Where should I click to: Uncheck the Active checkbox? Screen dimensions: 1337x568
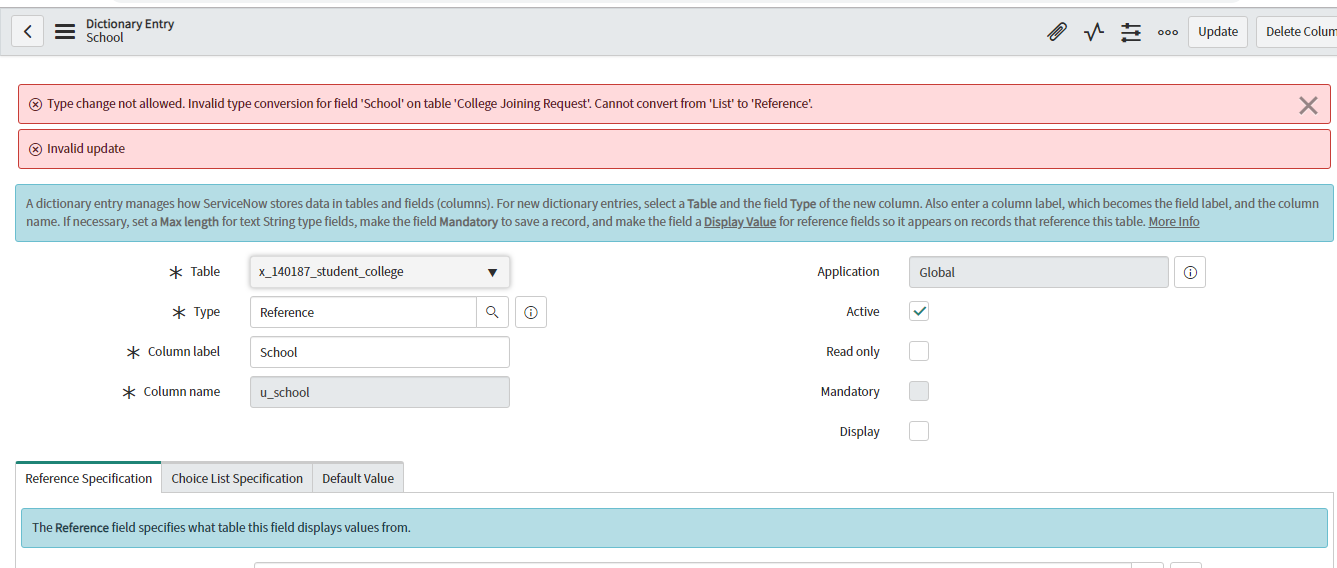click(x=919, y=311)
